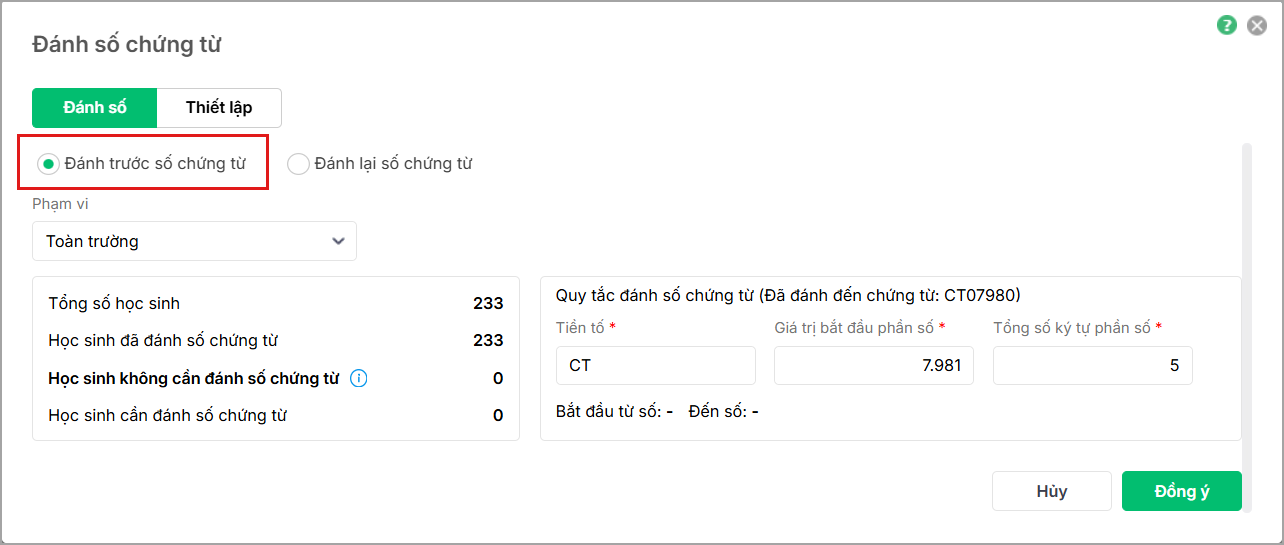Expand the Phạm vi dropdown chevron
Image resolution: width=1284 pixels, height=545 pixels.
click(x=338, y=241)
